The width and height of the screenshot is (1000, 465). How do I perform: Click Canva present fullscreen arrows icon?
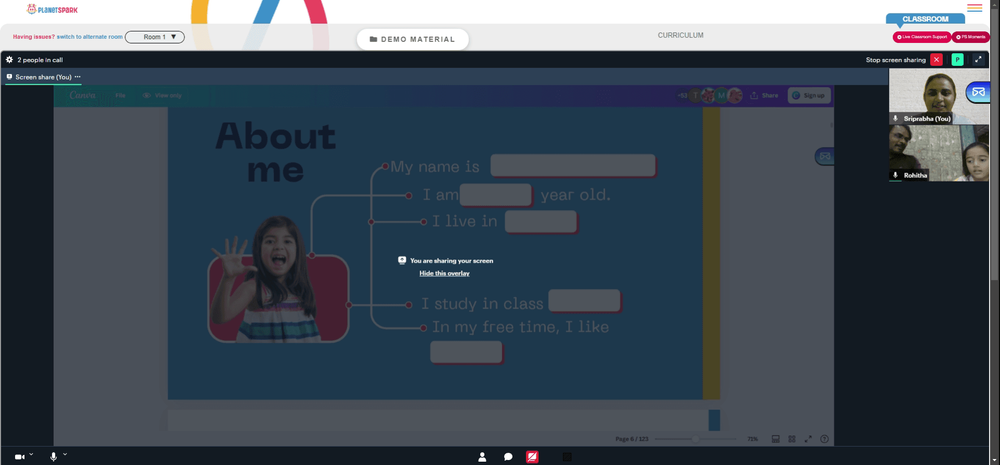pos(808,439)
